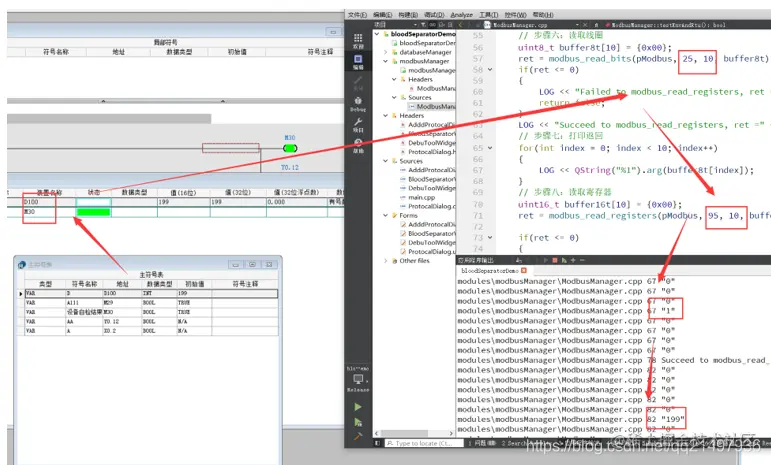Screen dimensions: 771x465
Task: Start debugging with the green bug-run icon
Action: [x=357, y=422]
